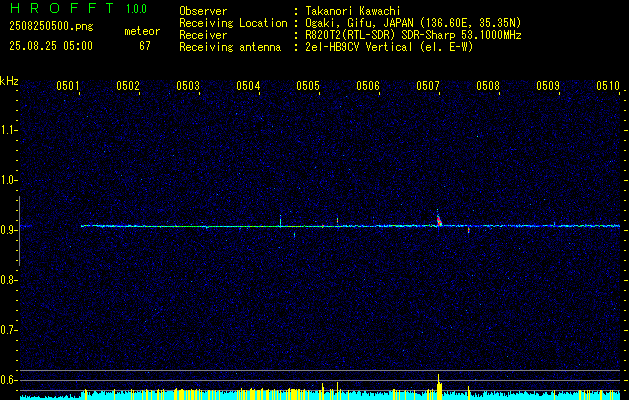Click the 0510 time marker

click(x=608, y=85)
